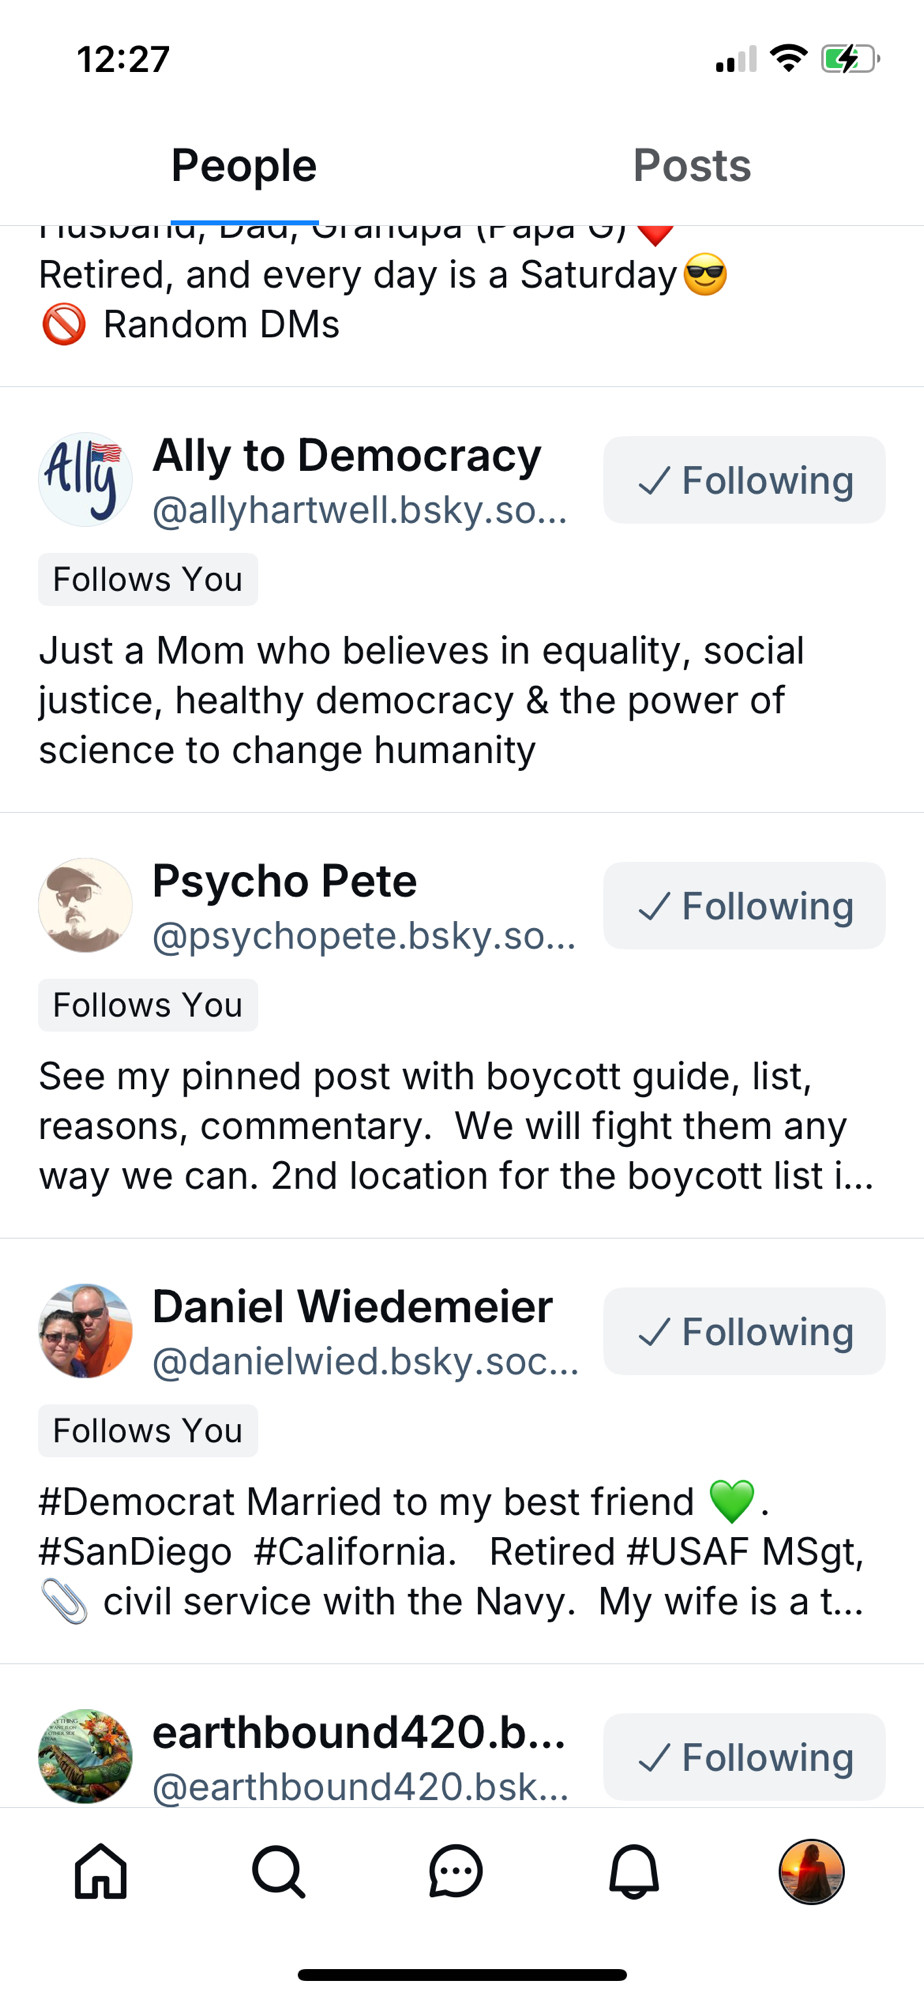Screen dimensions: 924x2000
Task: Open your profile avatar in the bottom bar
Action: [811, 1871]
